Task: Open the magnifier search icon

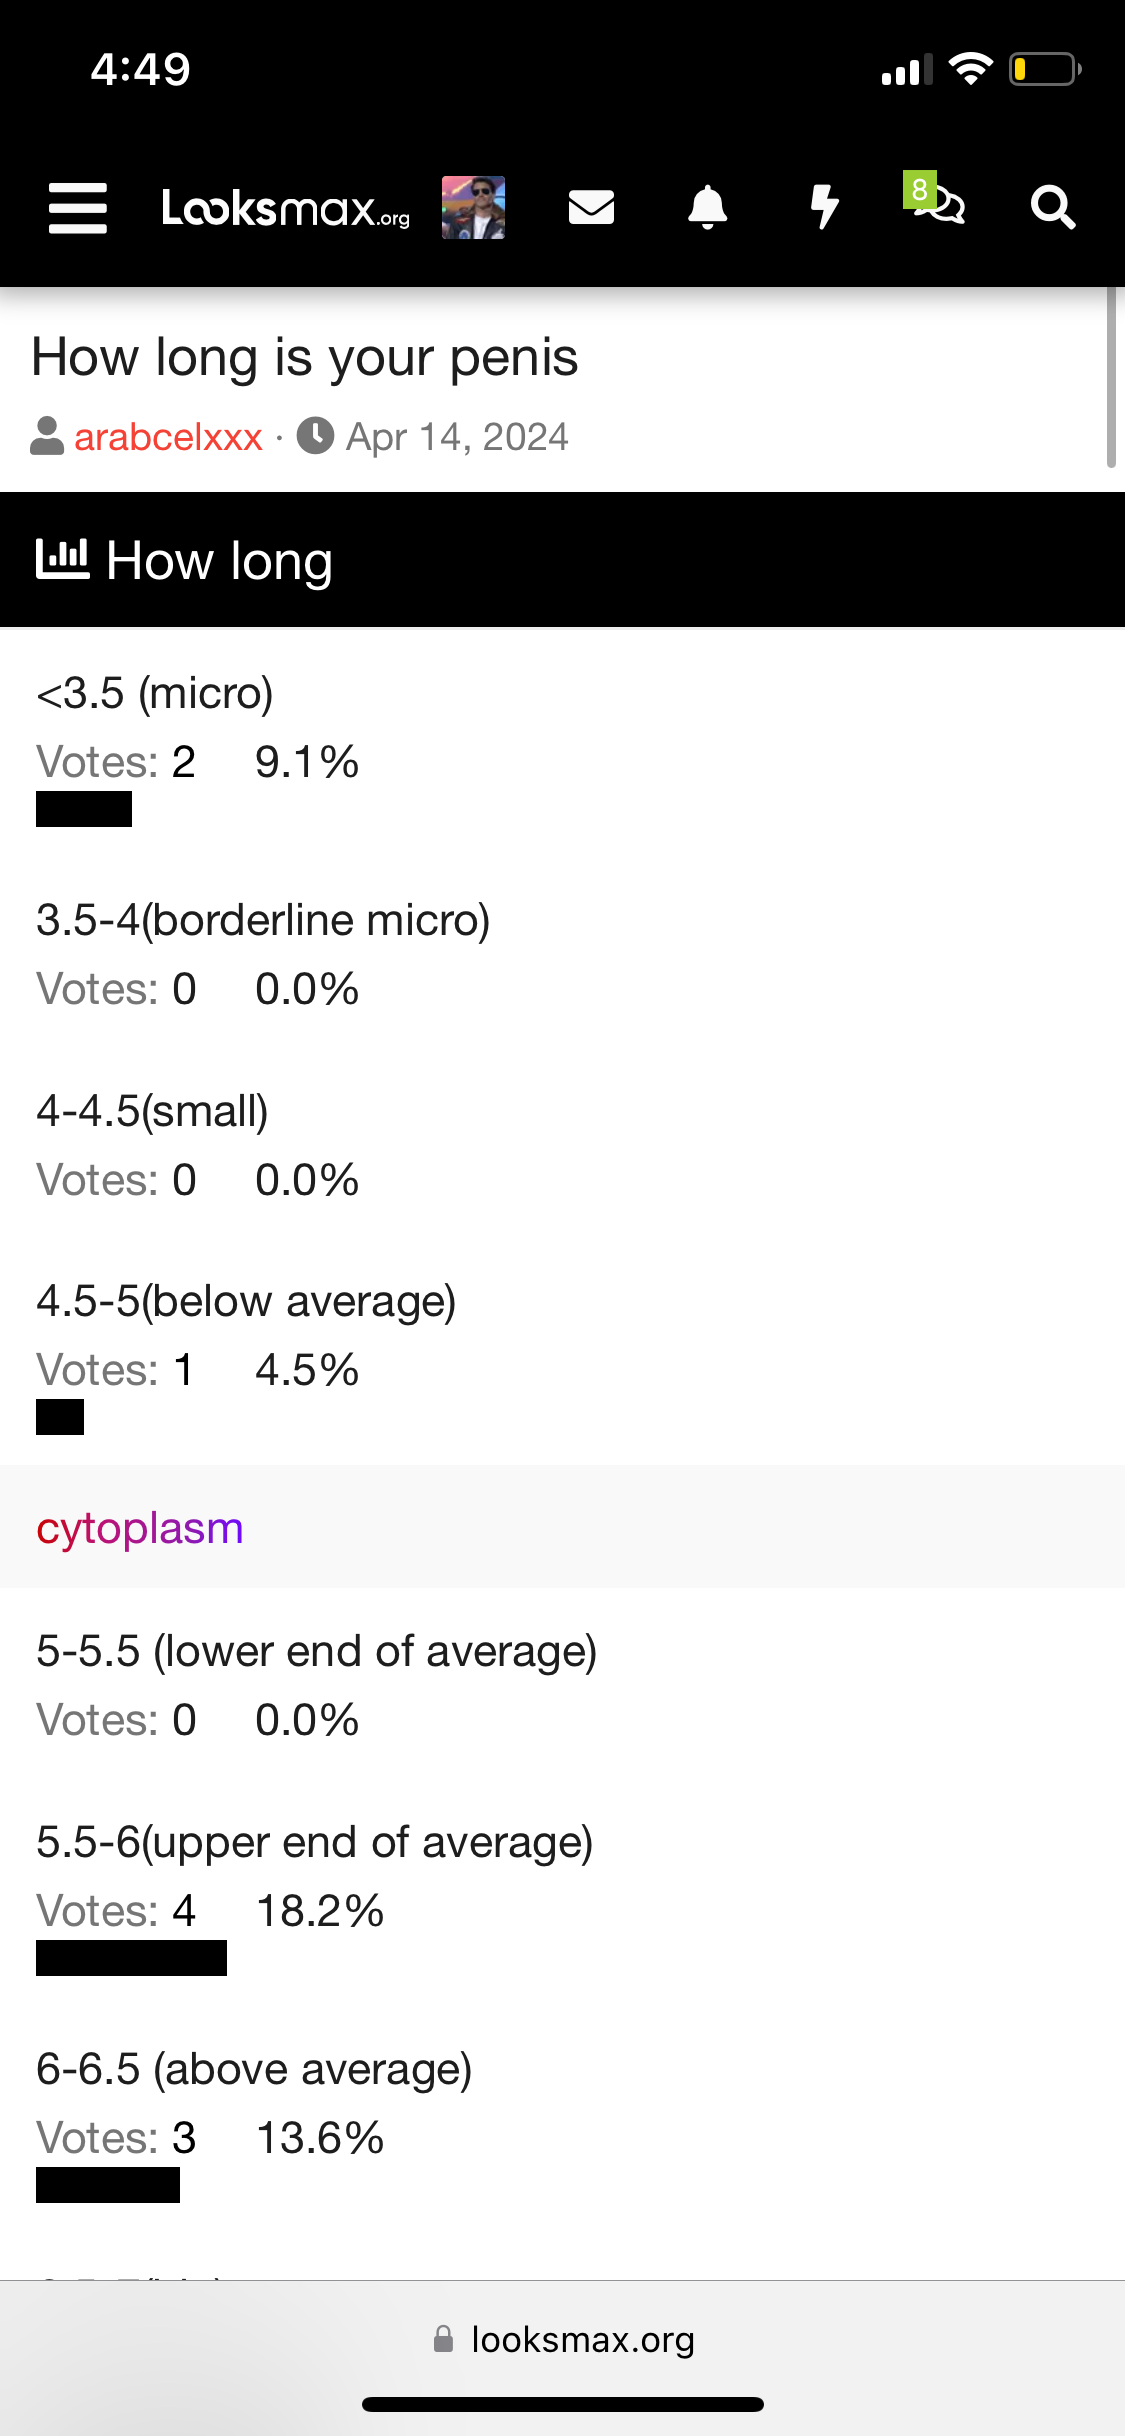Action: (1052, 208)
